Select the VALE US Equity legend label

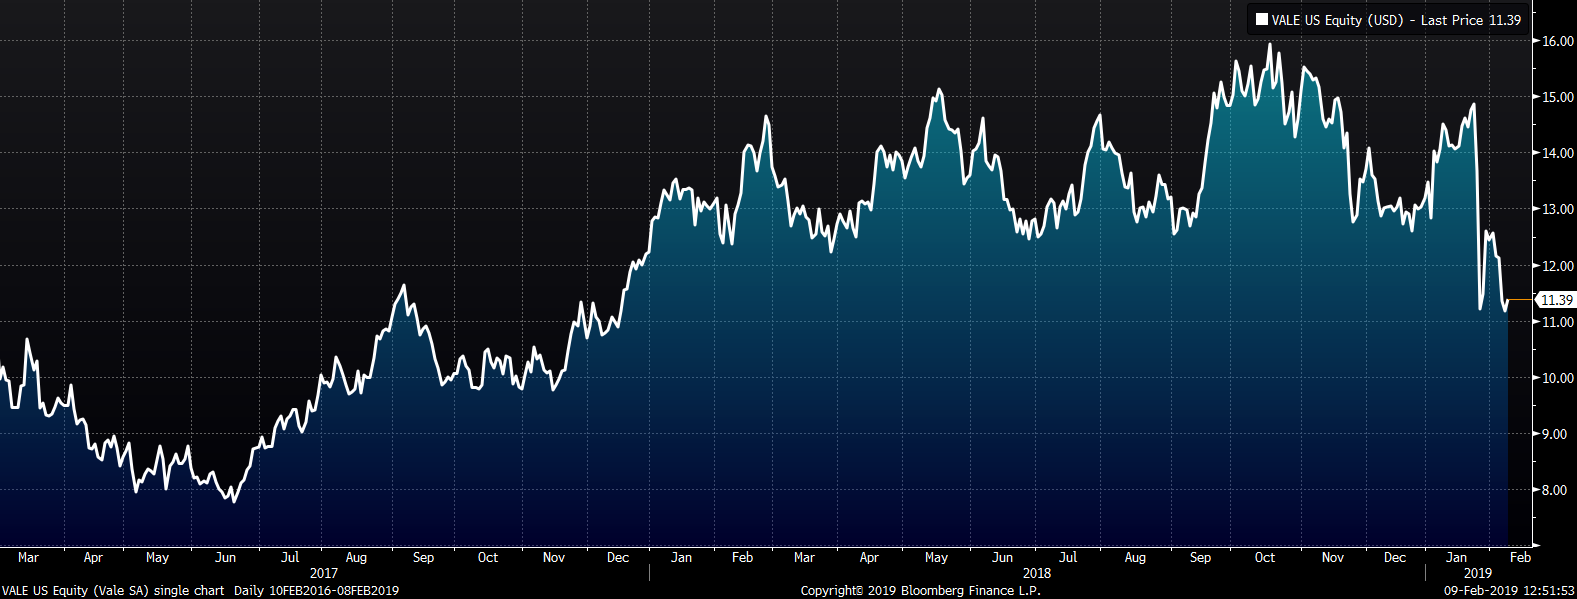click(1337, 20)
